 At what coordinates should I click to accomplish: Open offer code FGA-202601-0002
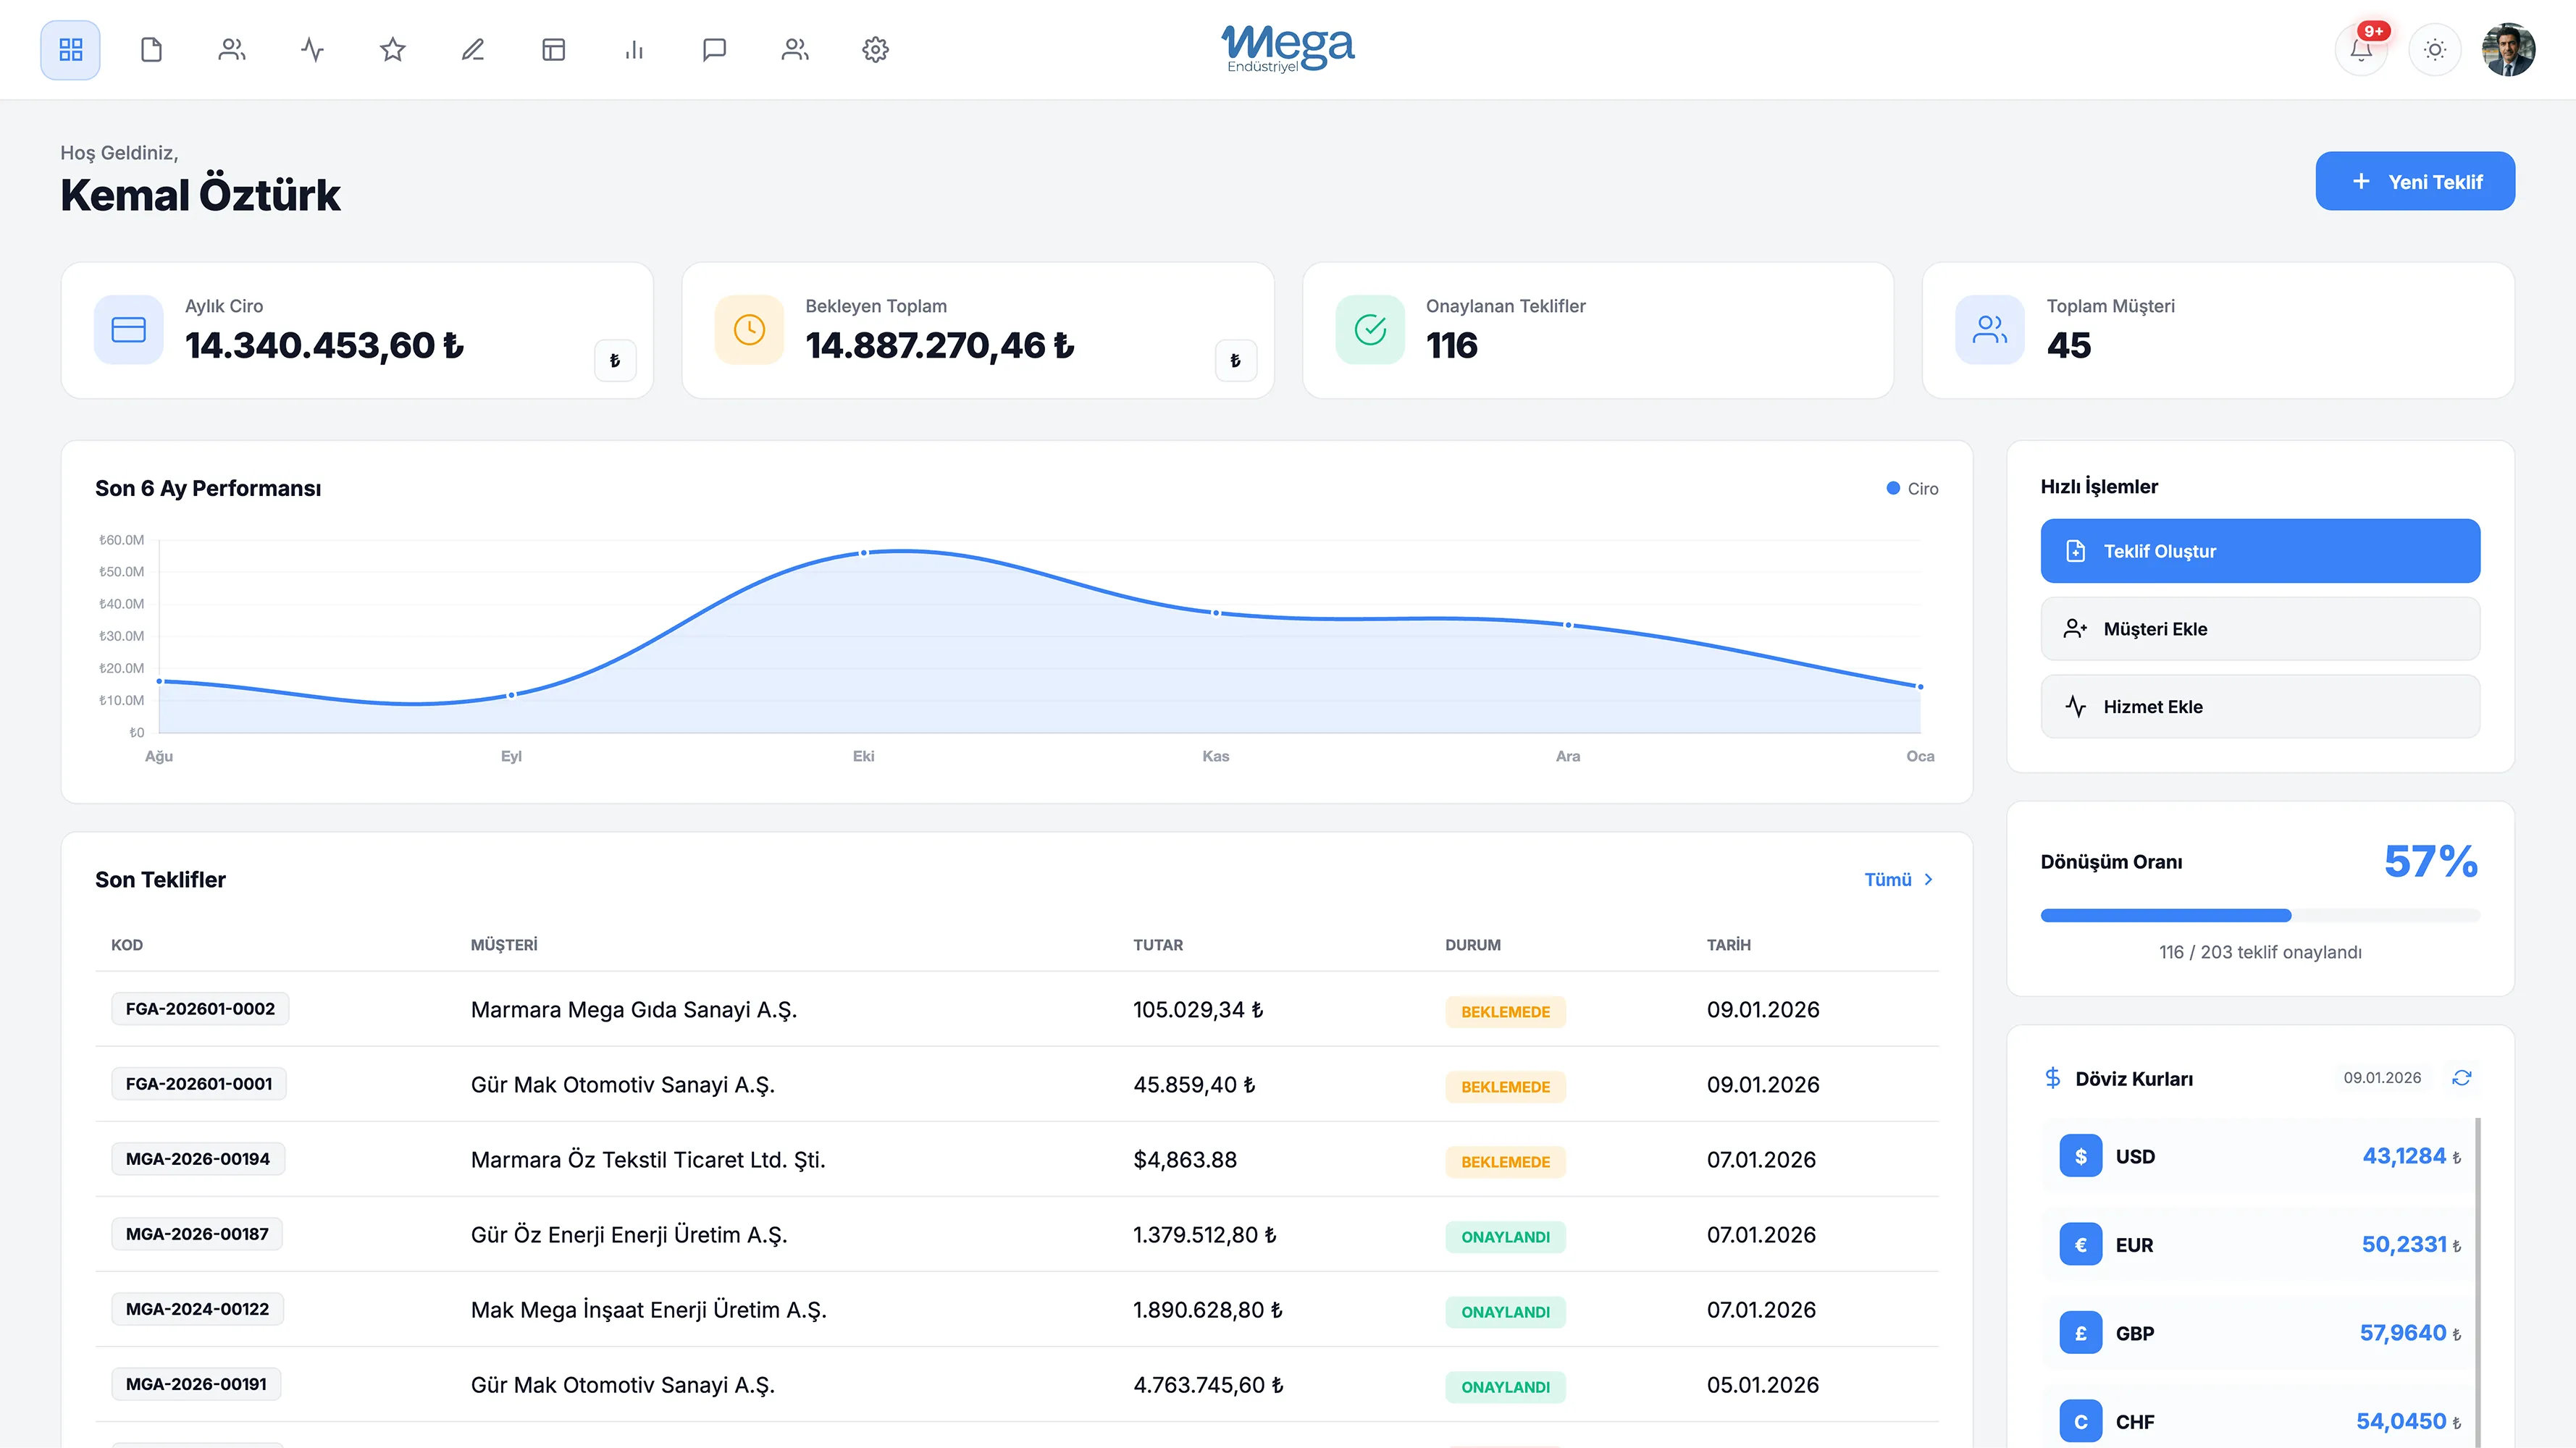[200, 1009]
